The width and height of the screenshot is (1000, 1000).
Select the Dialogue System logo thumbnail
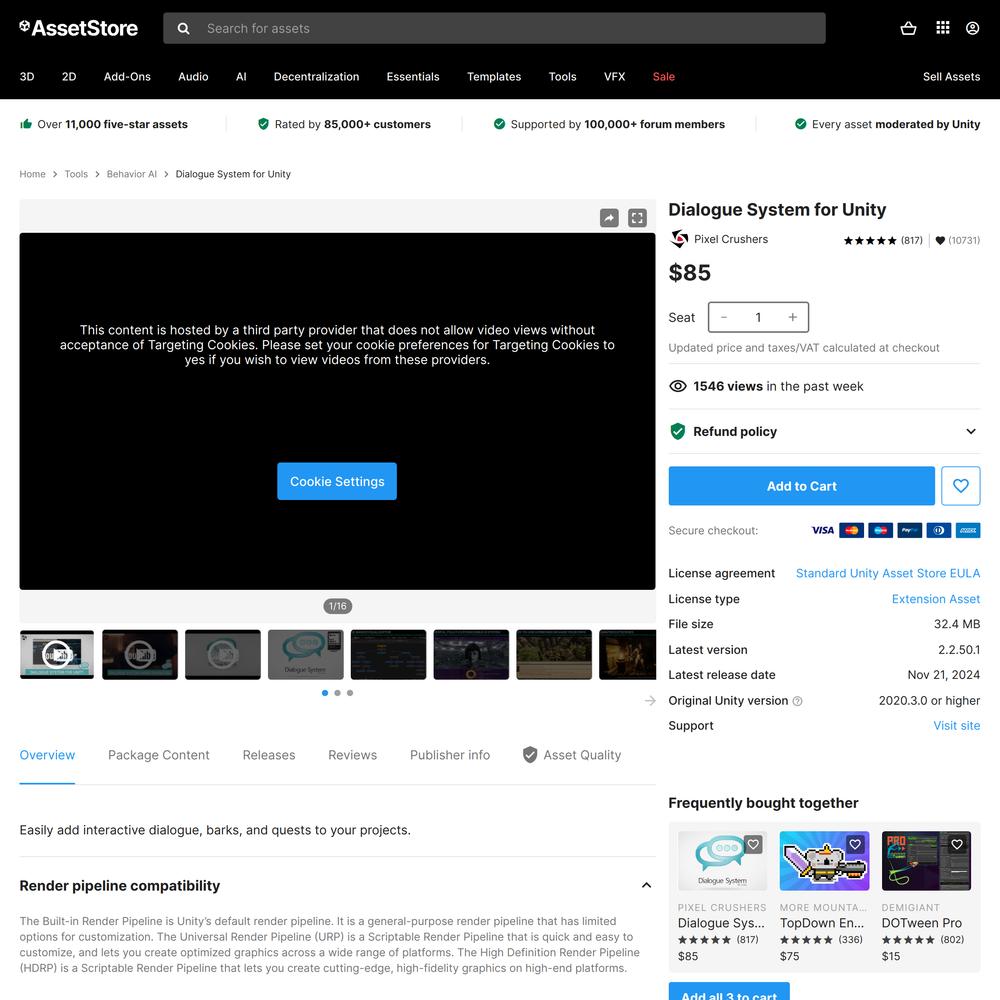[305, 654]
